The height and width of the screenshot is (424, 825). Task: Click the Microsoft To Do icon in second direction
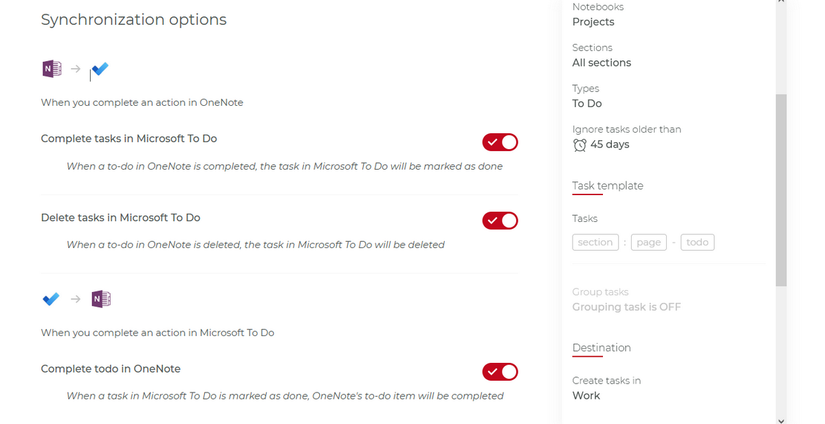click(x=51, y=299)
